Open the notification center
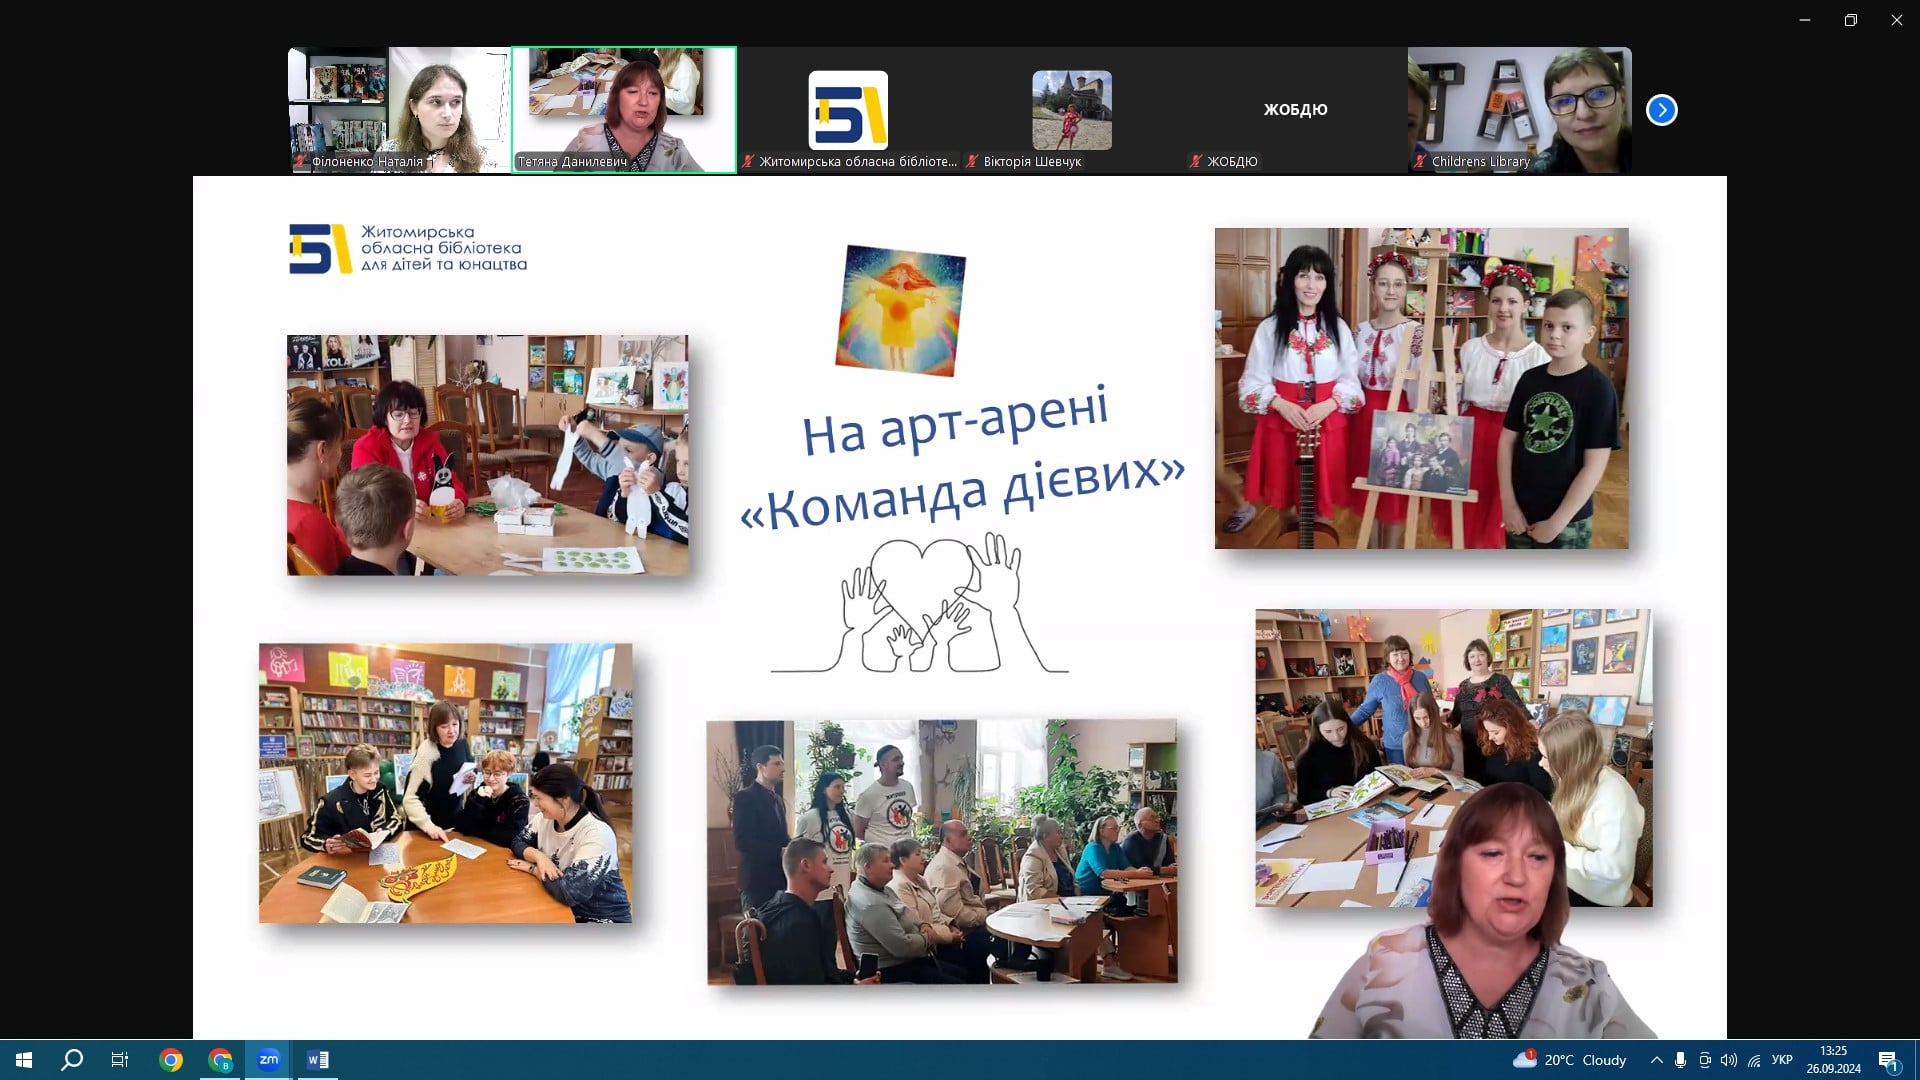Viewport: 1920px width, 1080px height. (x=1888, y=1060)
